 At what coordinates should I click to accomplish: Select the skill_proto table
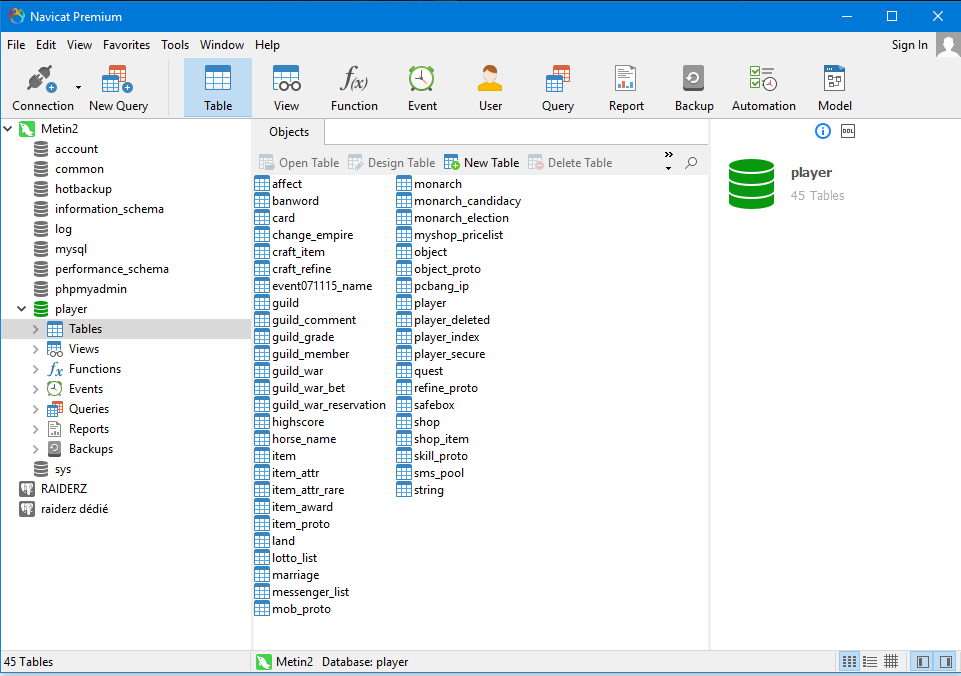441,456
